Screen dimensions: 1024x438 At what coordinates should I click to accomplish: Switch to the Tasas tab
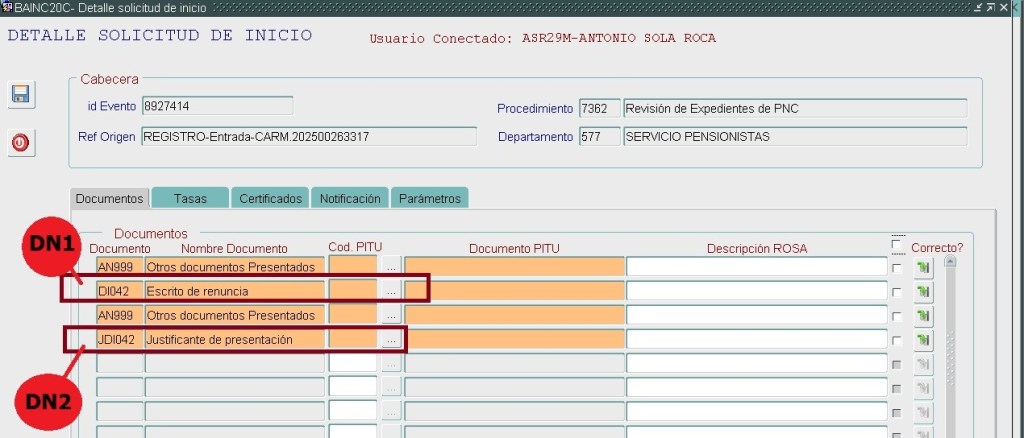pyautogui.click(x=190, y=198)
